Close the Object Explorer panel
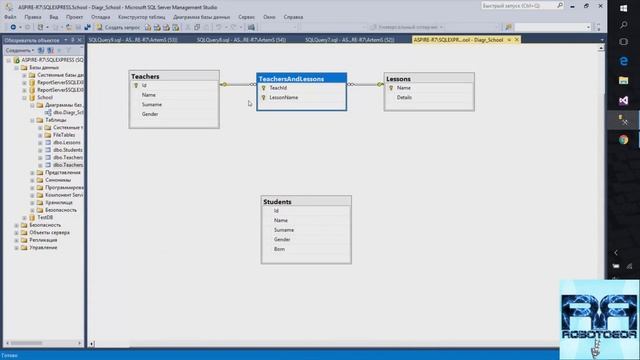The image size is (640, 360). click(x=80, y=40)
